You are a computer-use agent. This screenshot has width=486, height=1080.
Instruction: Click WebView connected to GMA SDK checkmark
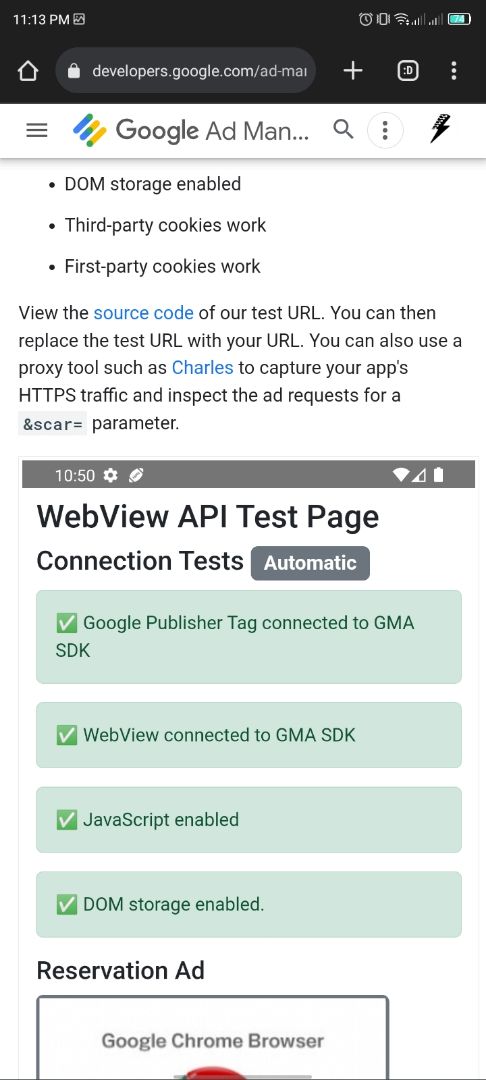66,735
